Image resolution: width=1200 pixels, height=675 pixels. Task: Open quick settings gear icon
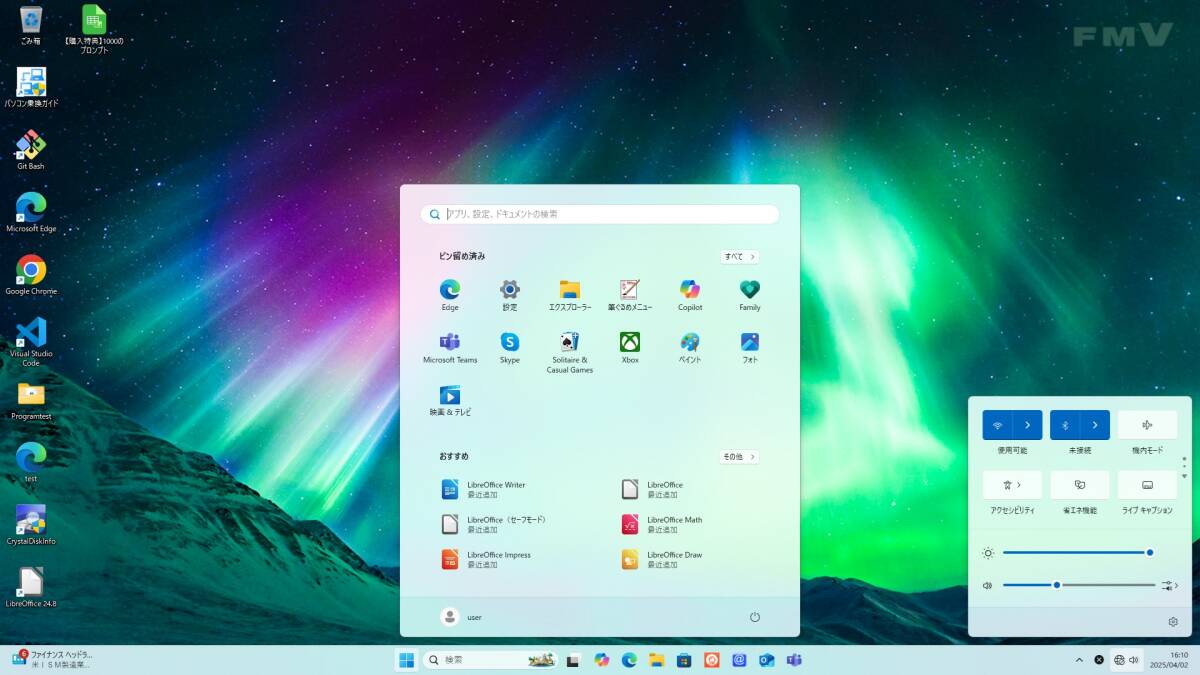click(1173, 622)
